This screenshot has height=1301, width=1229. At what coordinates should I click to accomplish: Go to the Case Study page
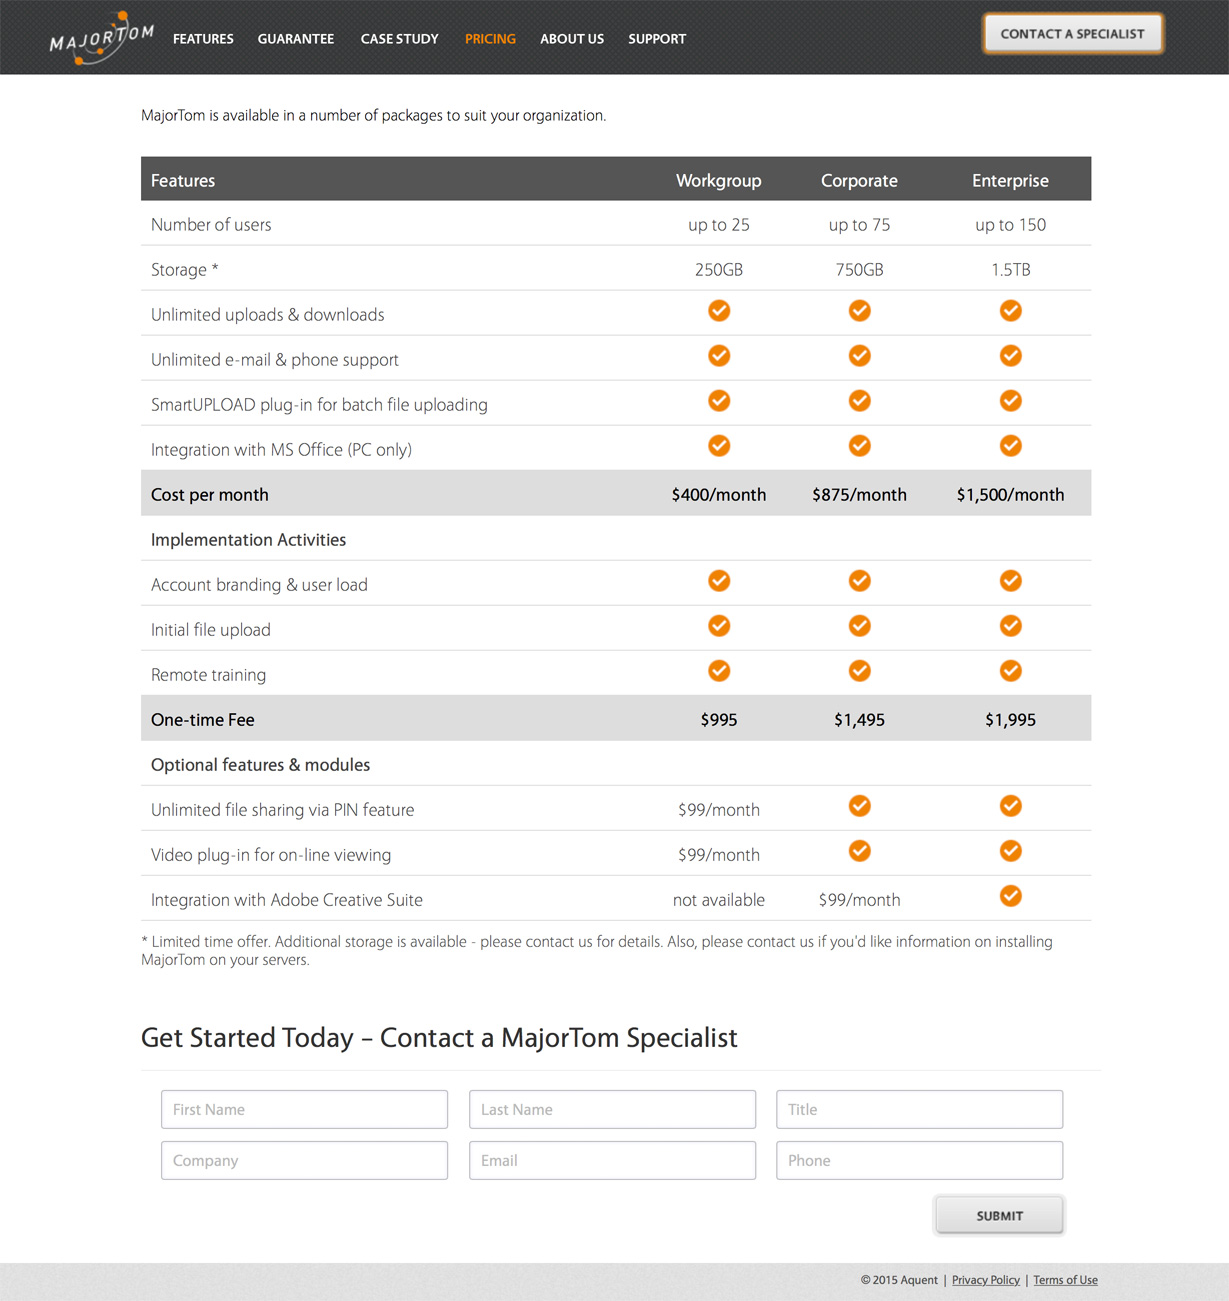[399, 39]
